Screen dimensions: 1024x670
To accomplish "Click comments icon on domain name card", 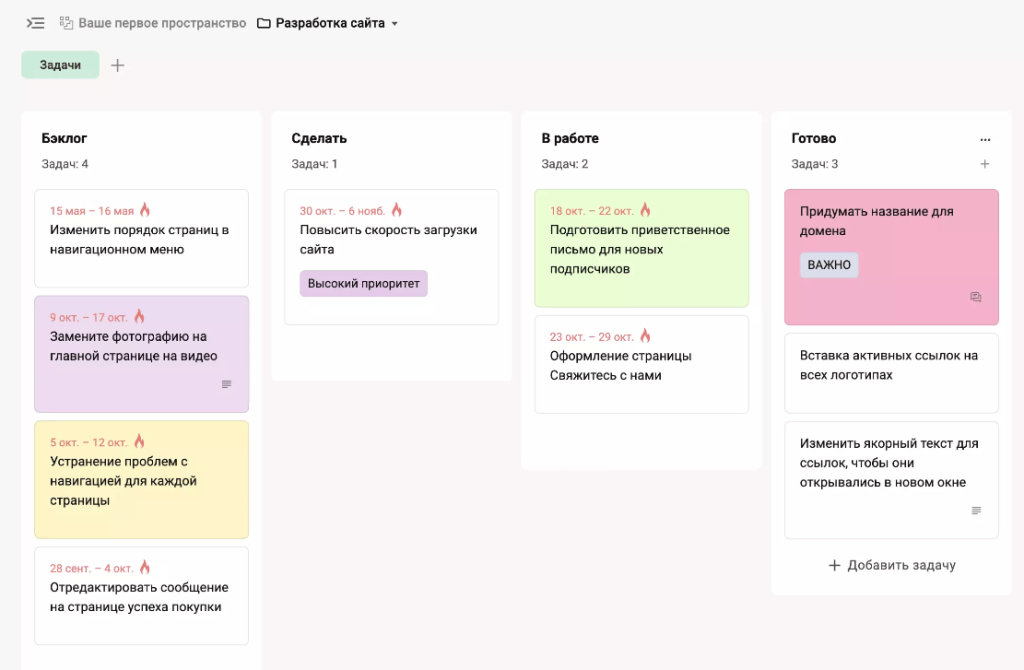I will point(976,297).
